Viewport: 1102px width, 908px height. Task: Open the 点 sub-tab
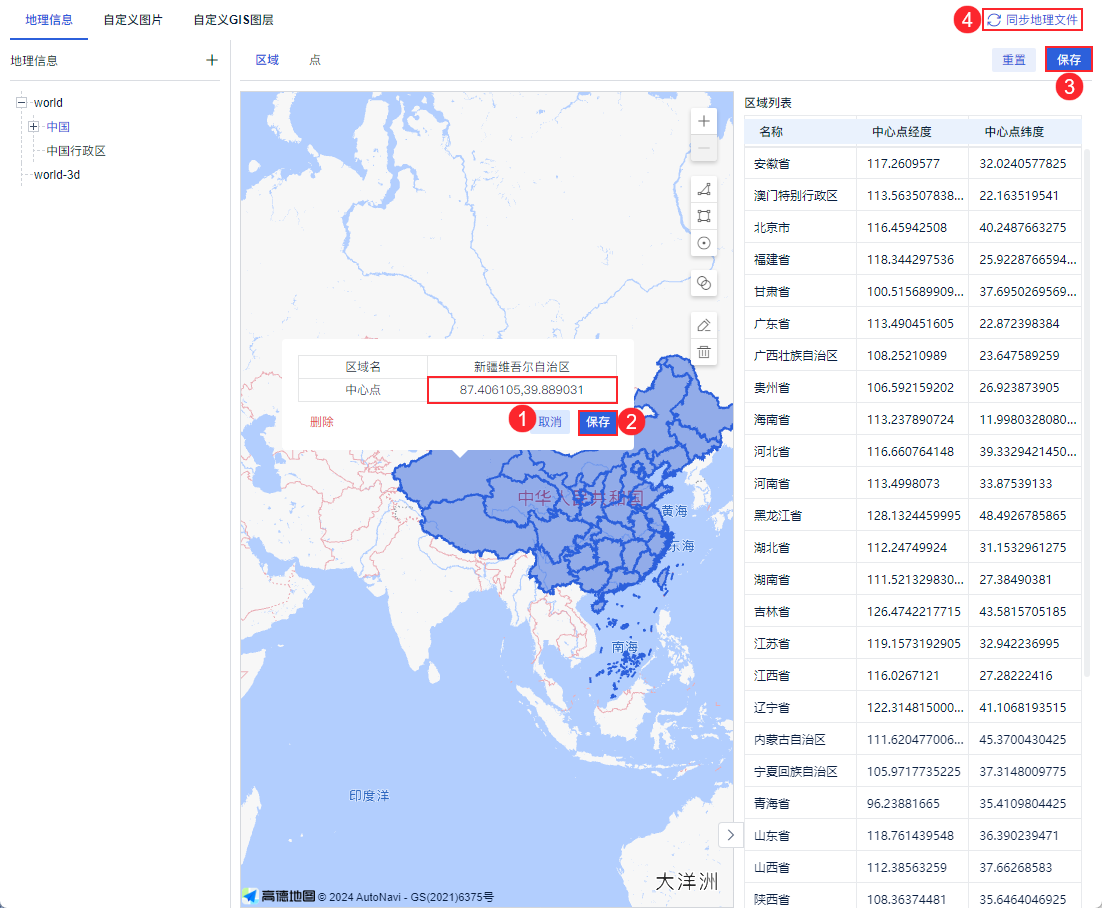315,60
